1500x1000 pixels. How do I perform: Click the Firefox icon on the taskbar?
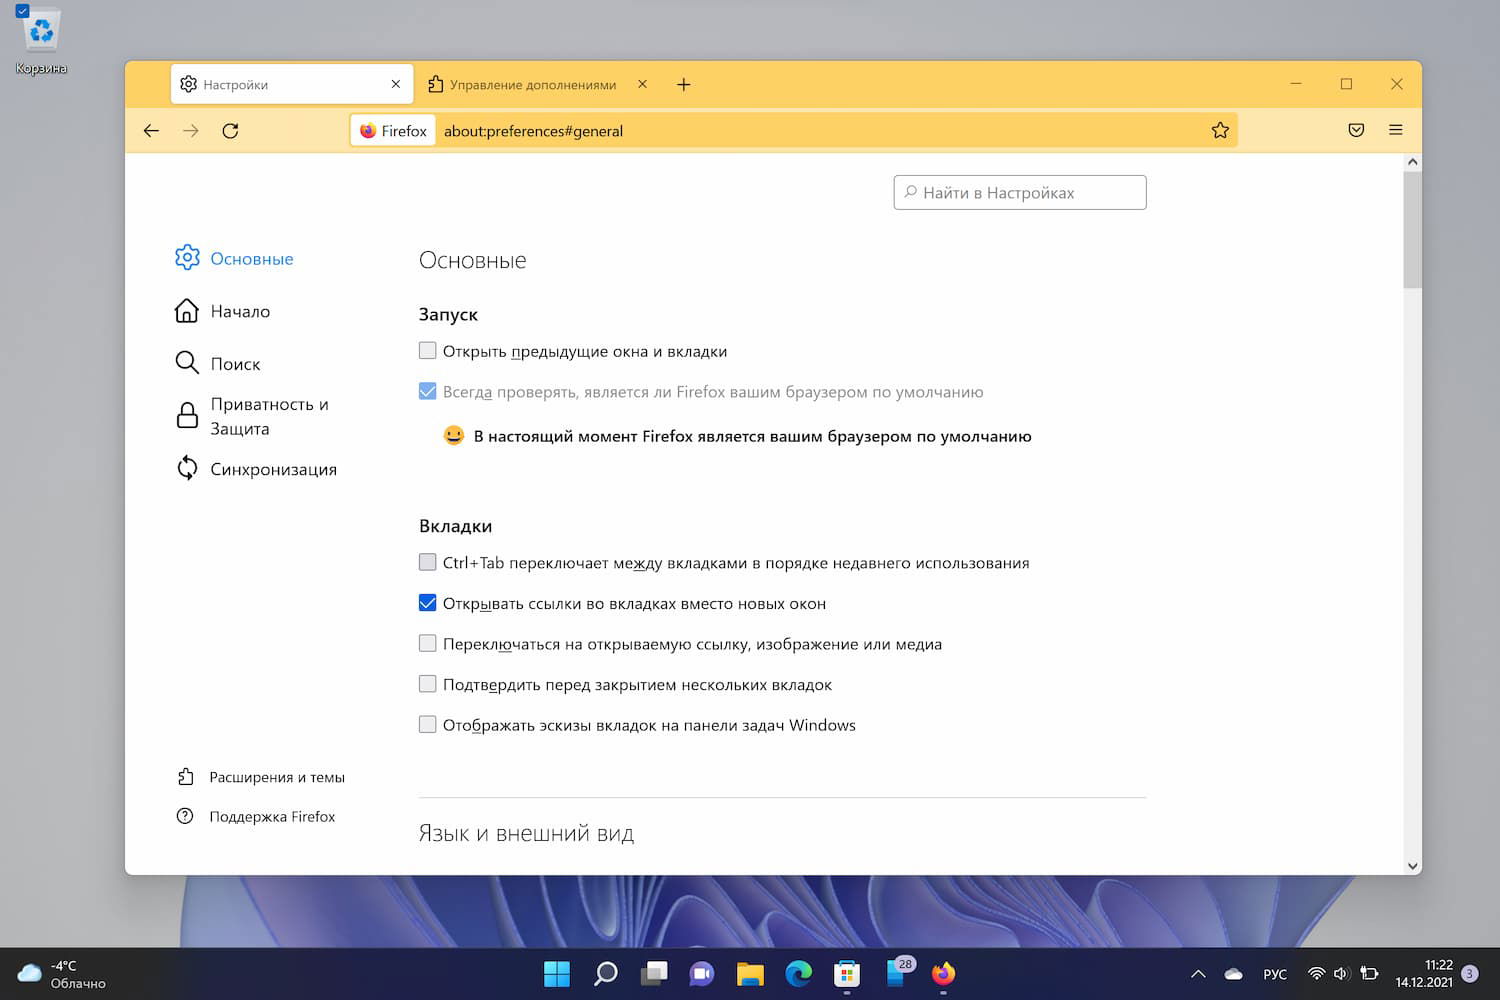pyautogui.click(x=943, y=973)
